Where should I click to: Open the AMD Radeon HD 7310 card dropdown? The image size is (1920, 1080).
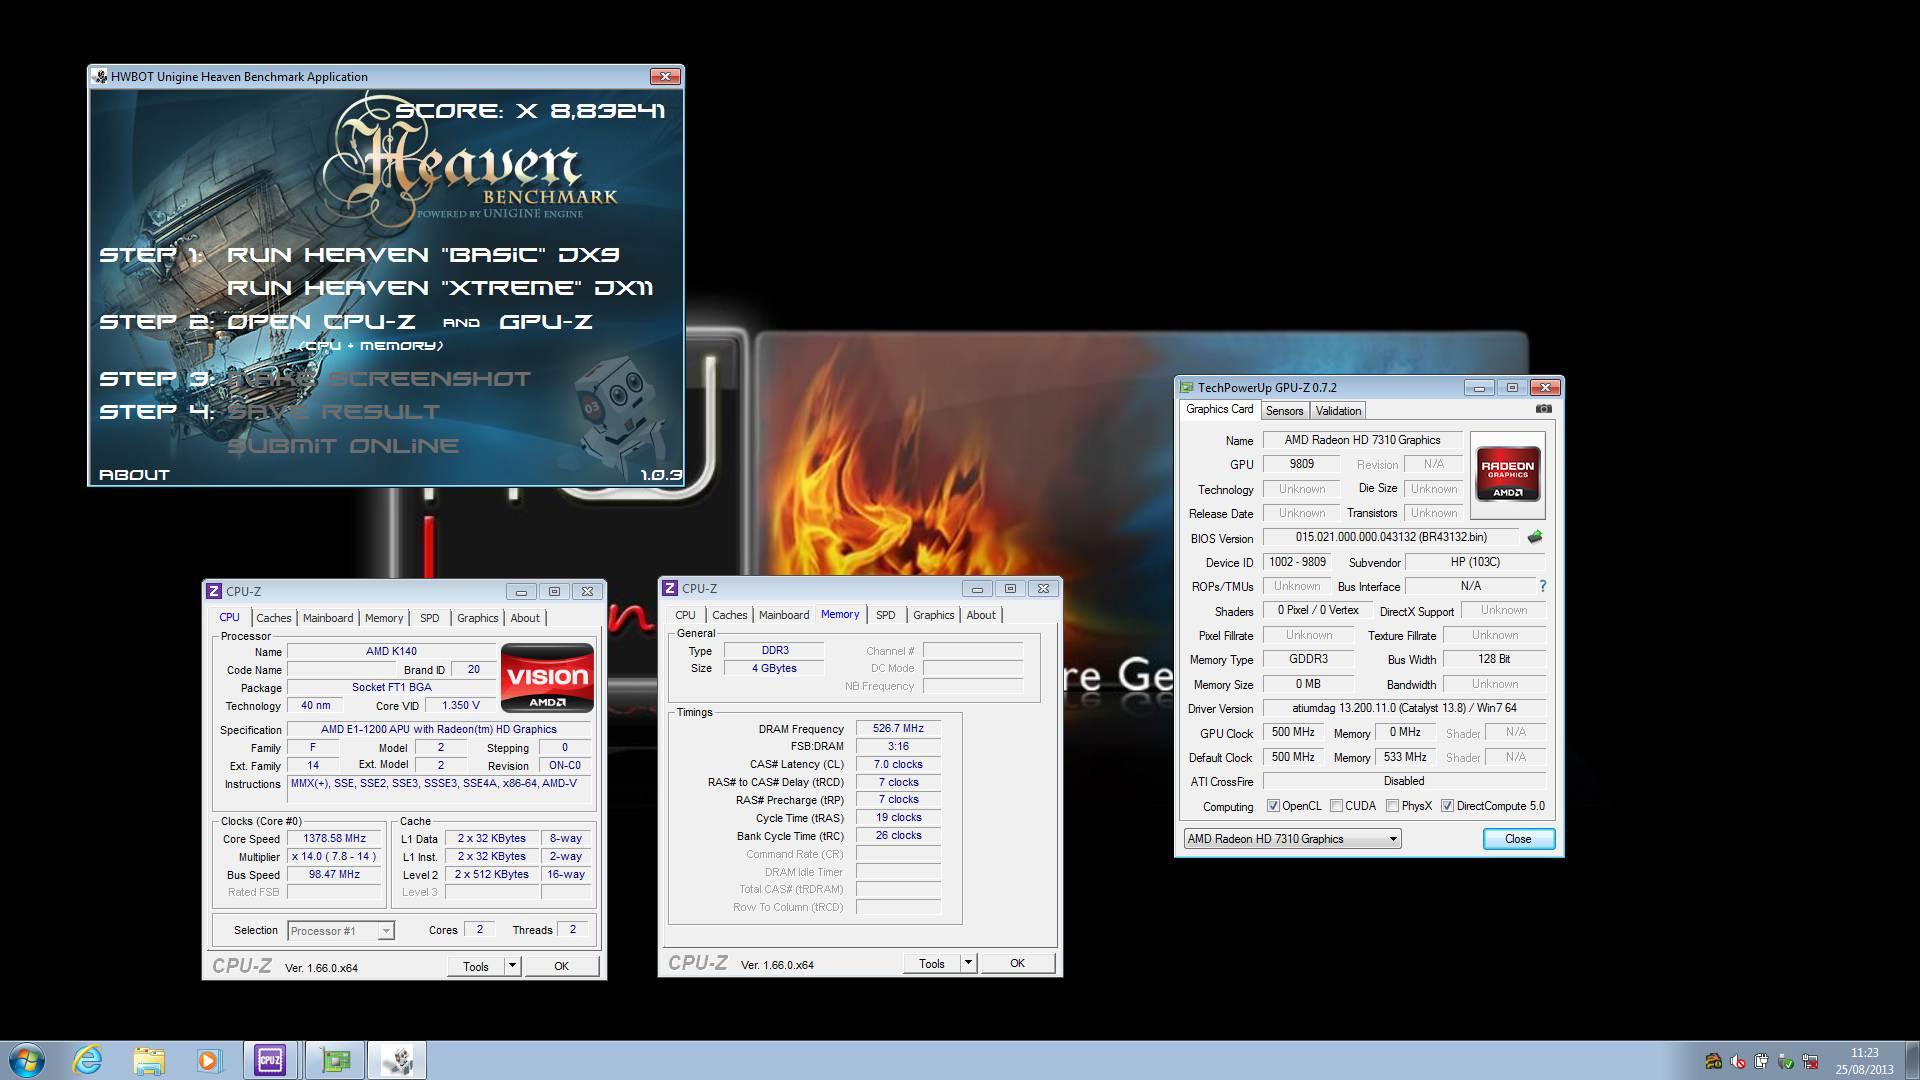tap(1292, 839)
